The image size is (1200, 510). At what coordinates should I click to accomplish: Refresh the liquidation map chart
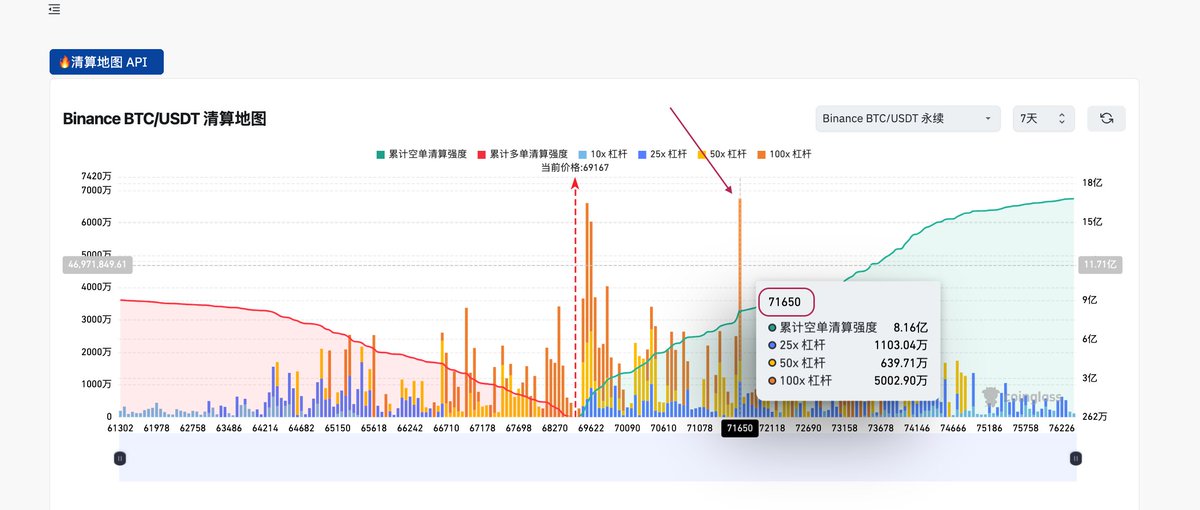1106,118
